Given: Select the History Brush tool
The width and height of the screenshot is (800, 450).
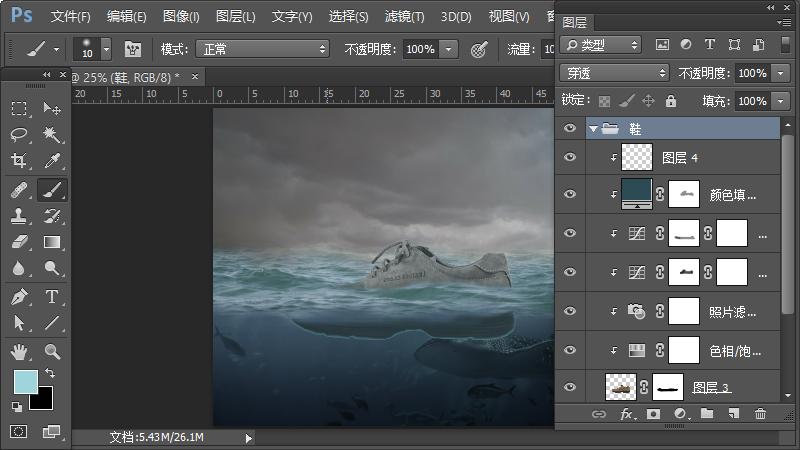Looking at the screenshot, I should [x=52, y=216].
